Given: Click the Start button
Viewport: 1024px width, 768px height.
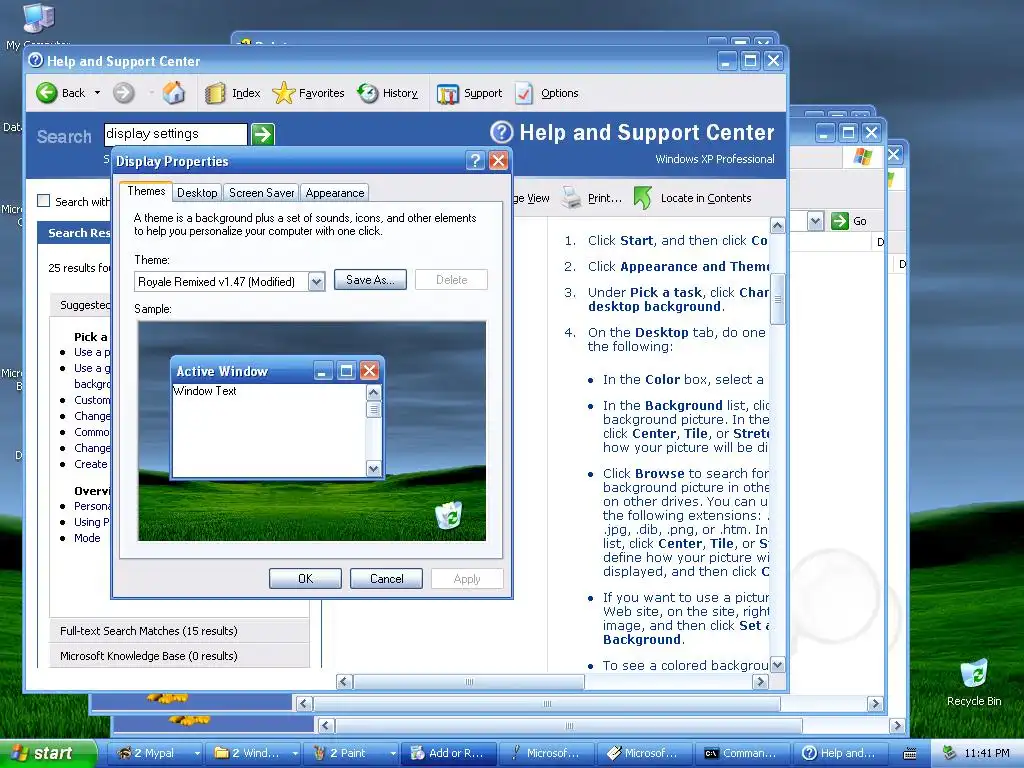Looking at the screenshot, I should pos(48,753).
